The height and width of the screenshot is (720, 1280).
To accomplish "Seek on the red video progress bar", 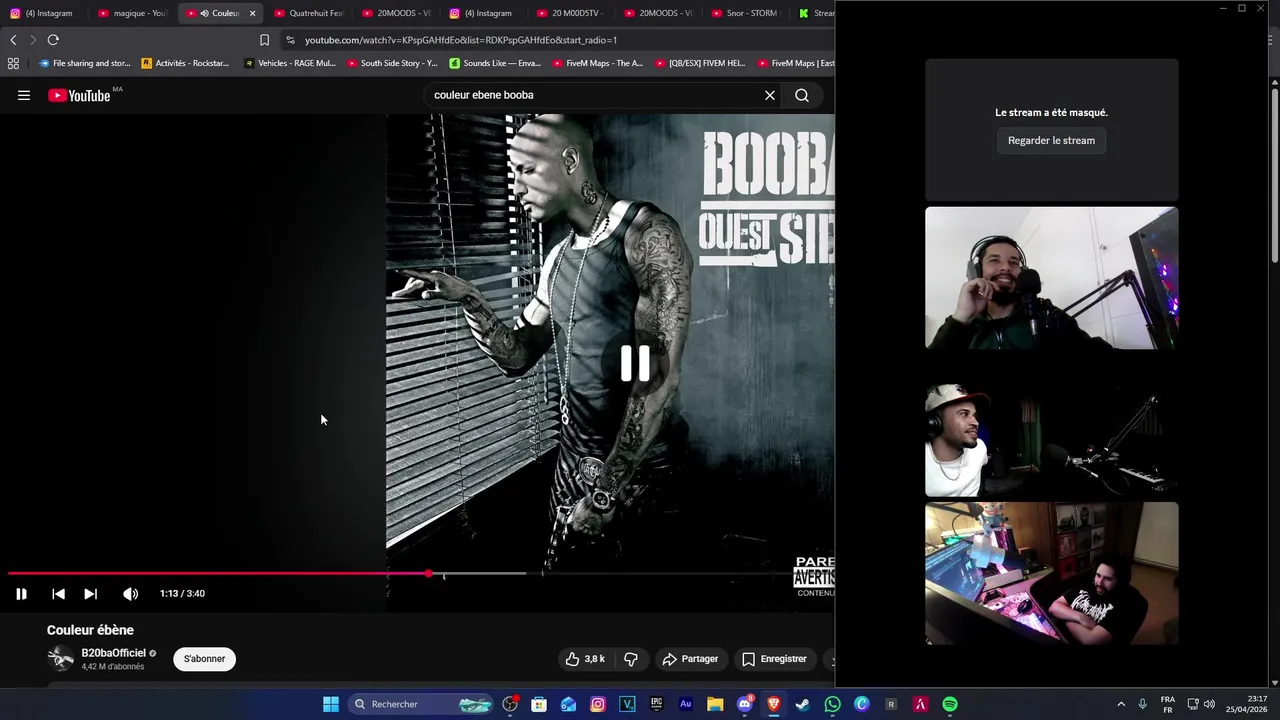I will 218,574.
